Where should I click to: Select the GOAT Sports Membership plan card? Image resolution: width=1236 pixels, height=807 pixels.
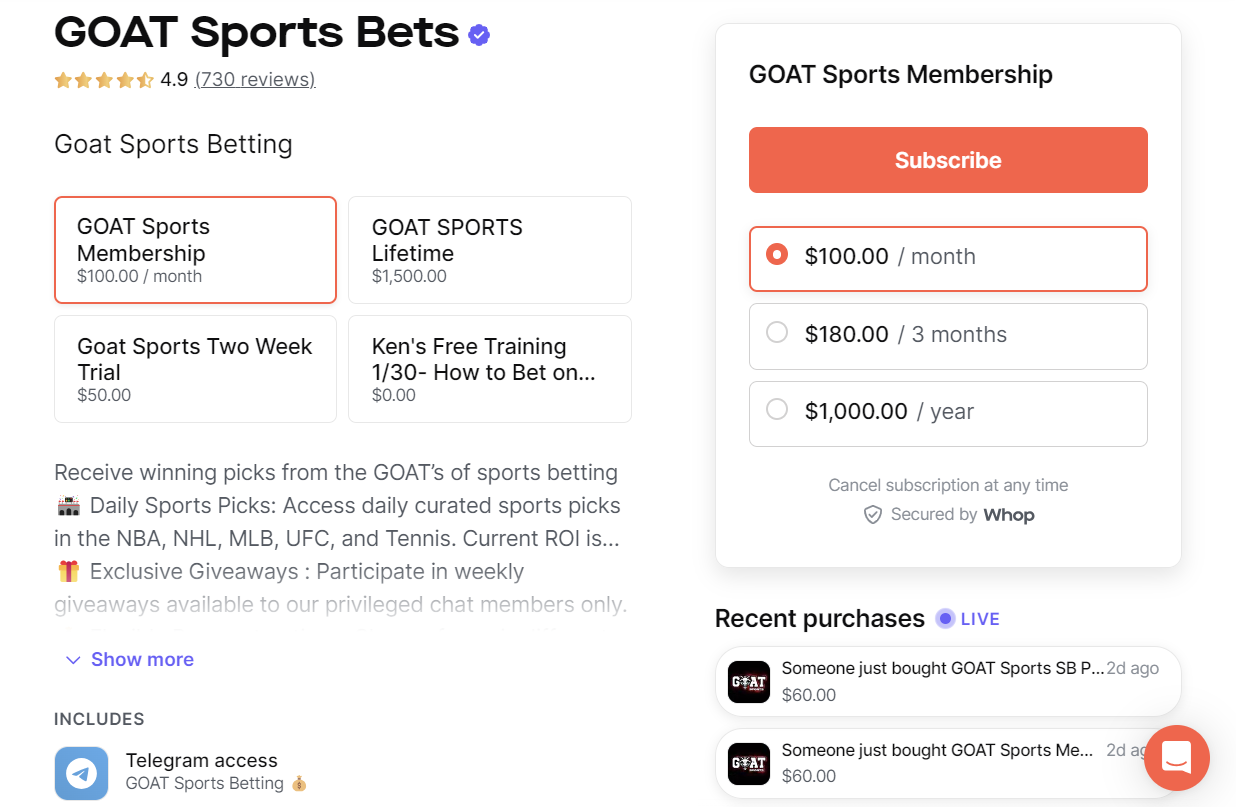click(195, 249)
